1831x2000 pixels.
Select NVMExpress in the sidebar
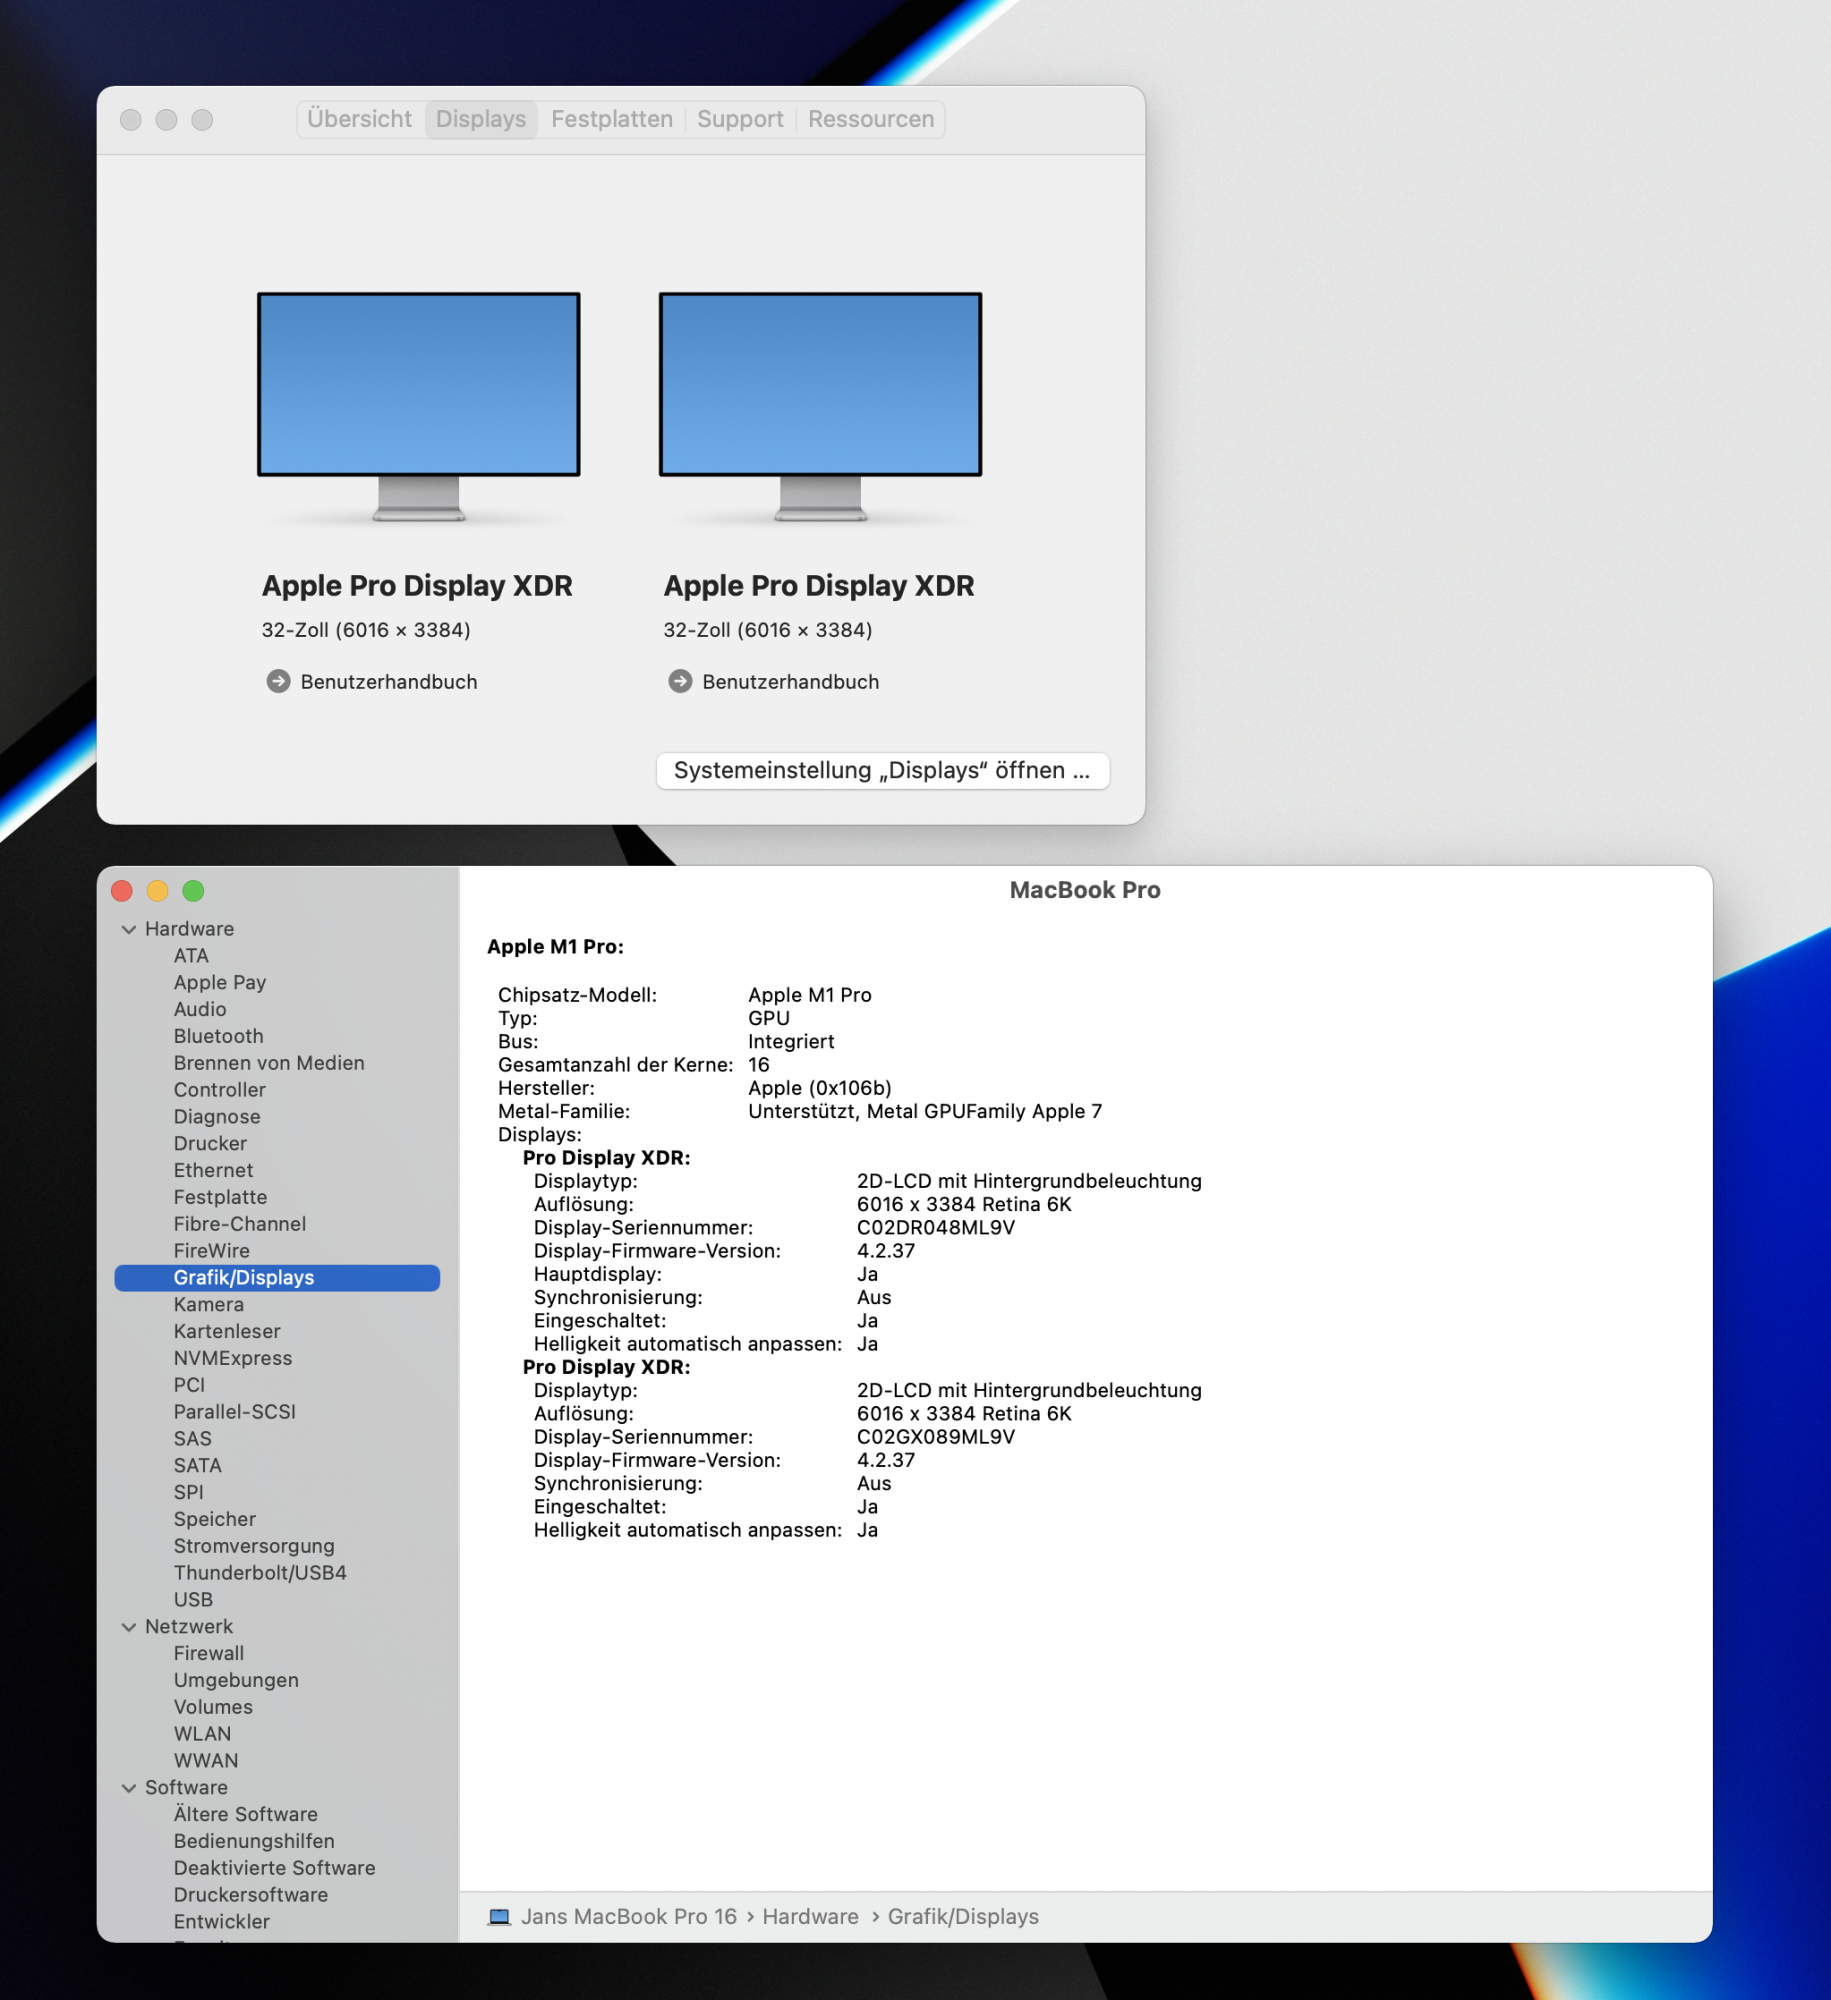(x=233, y=1359)
